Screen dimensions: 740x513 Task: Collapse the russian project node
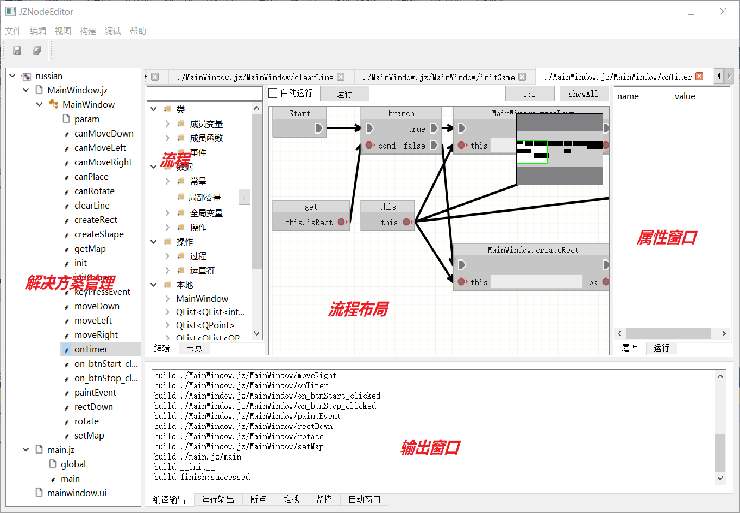[x=13, y=76]
